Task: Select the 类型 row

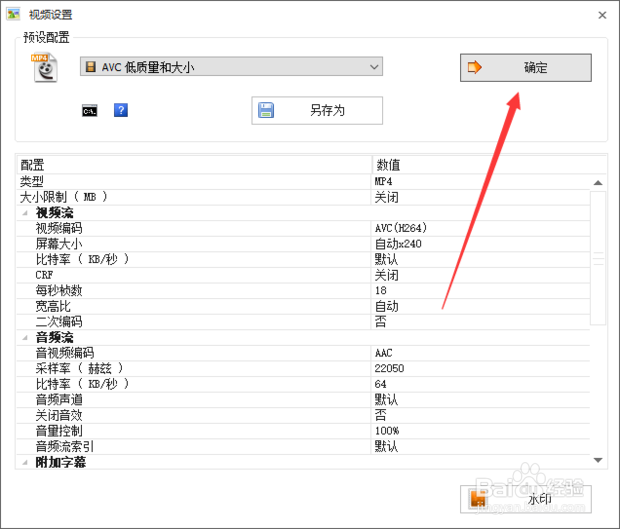Action: point(303,182)
